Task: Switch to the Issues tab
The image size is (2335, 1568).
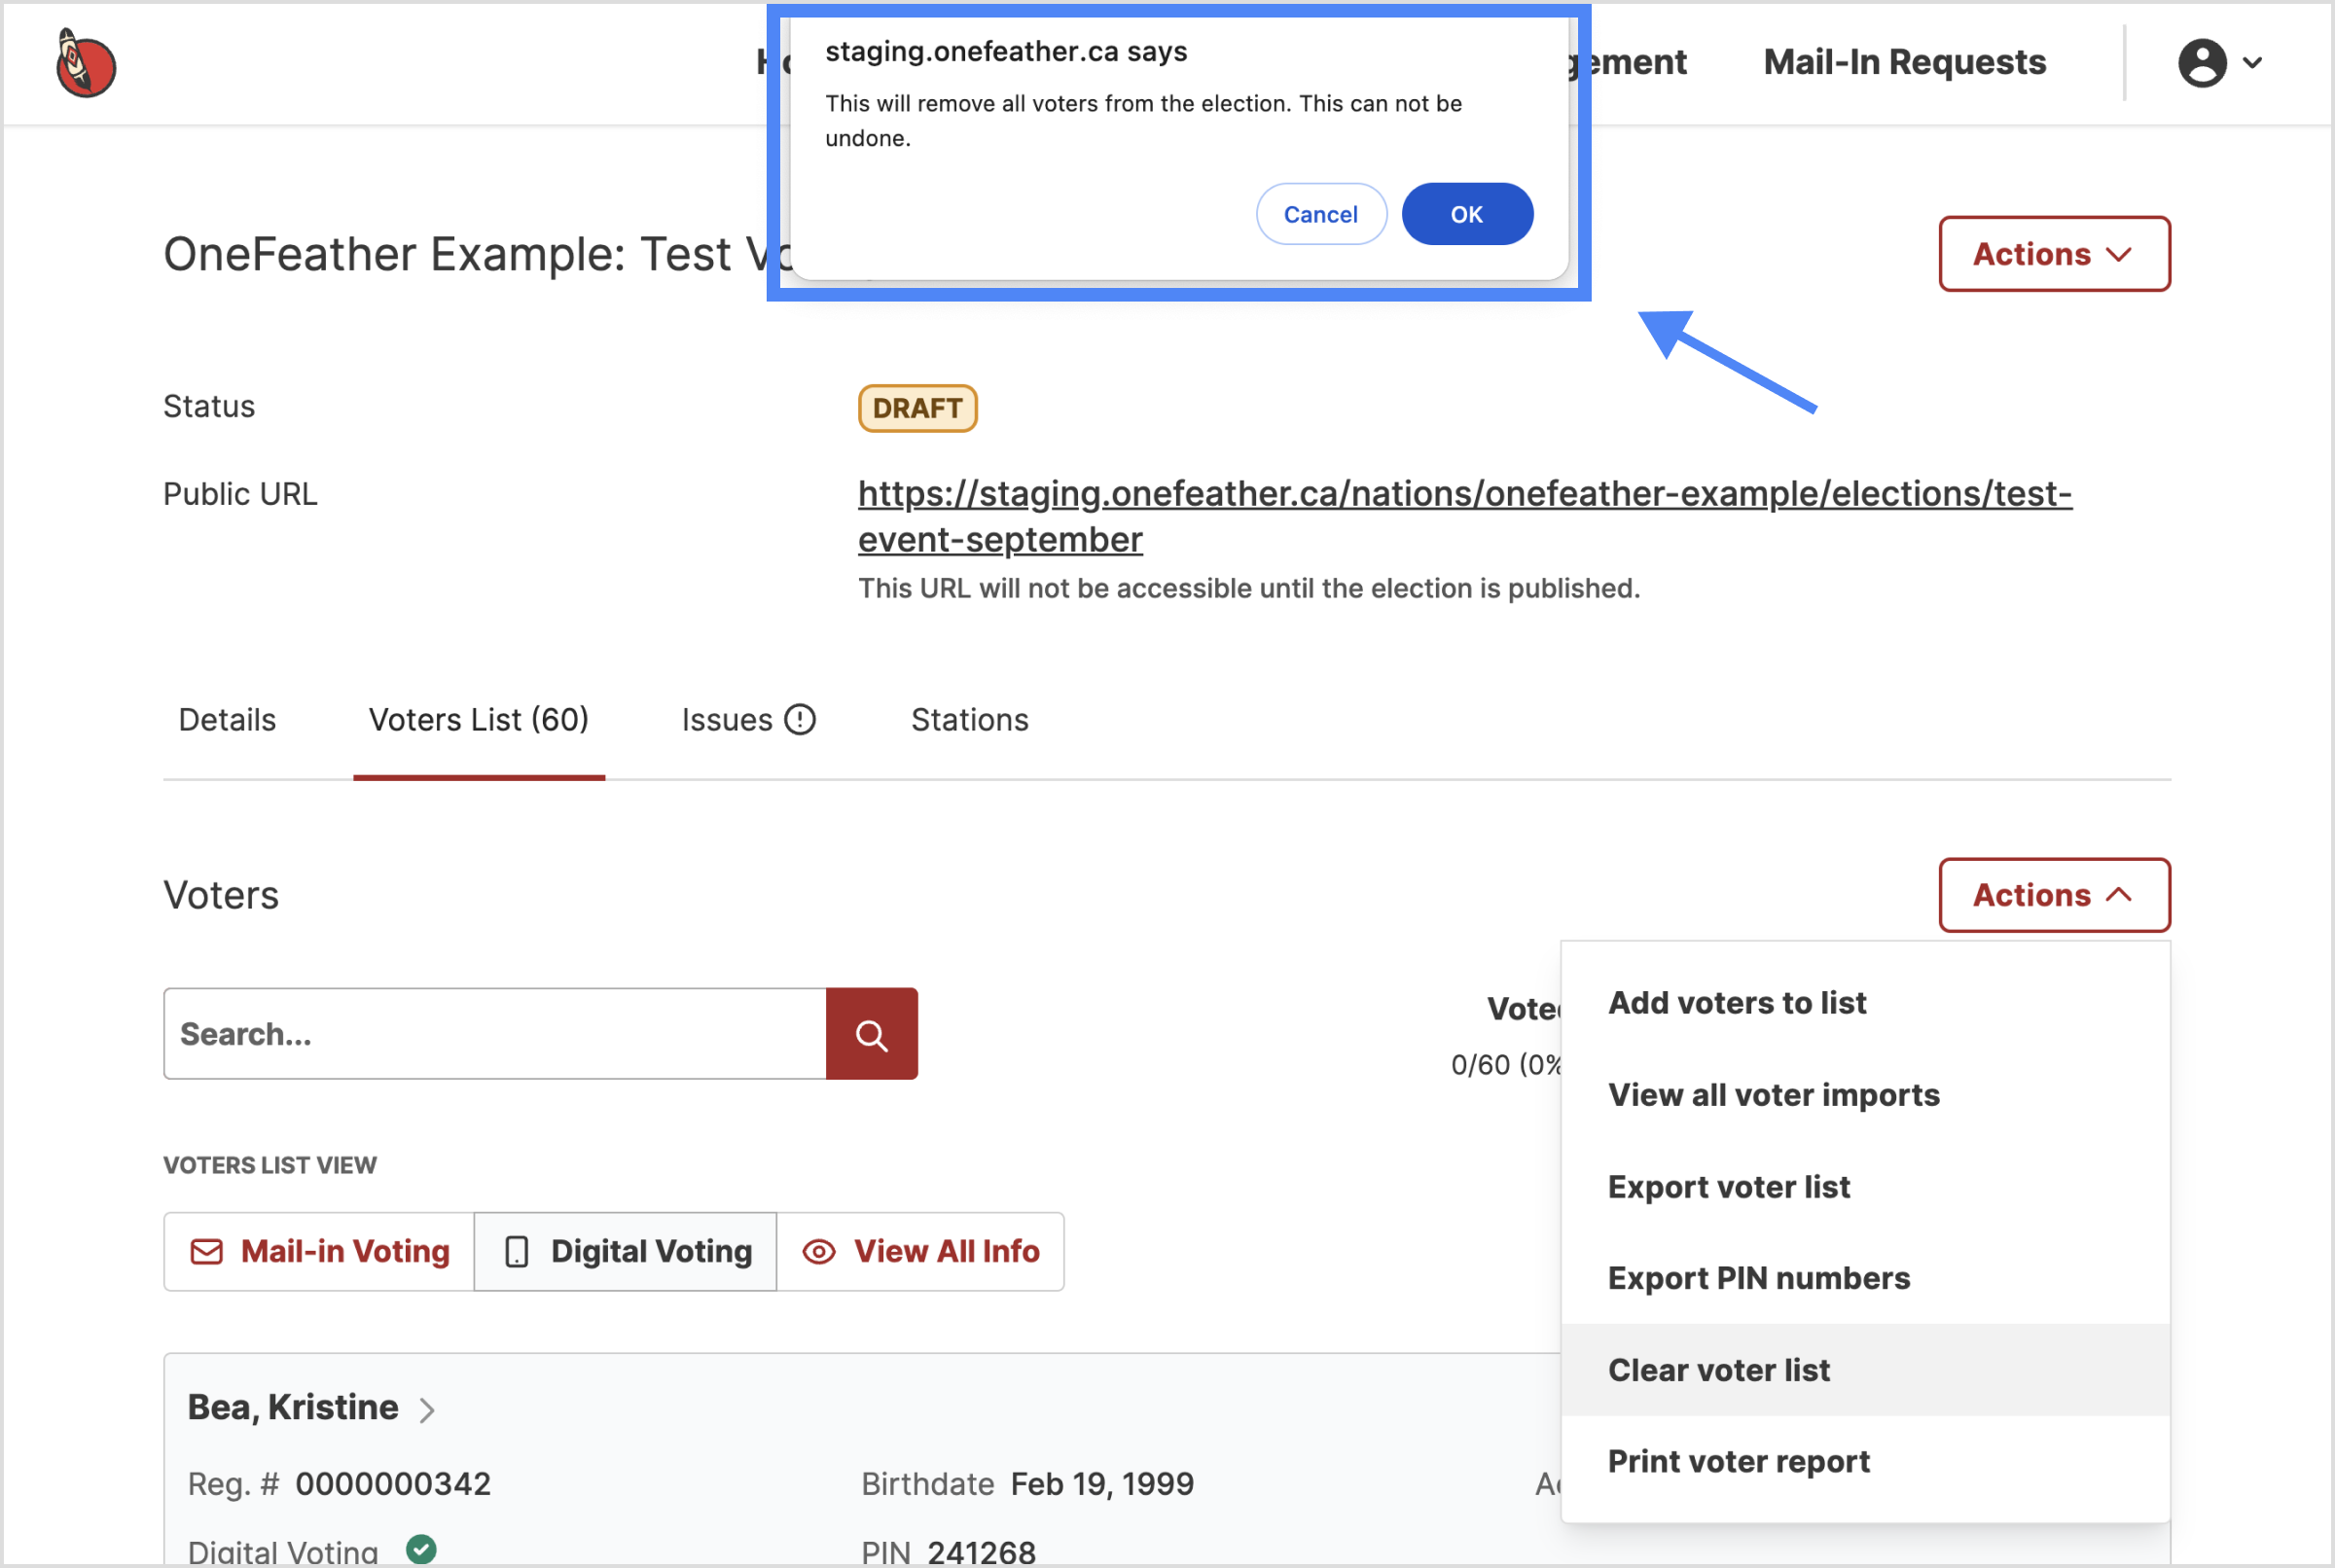Action: (748, 720)
